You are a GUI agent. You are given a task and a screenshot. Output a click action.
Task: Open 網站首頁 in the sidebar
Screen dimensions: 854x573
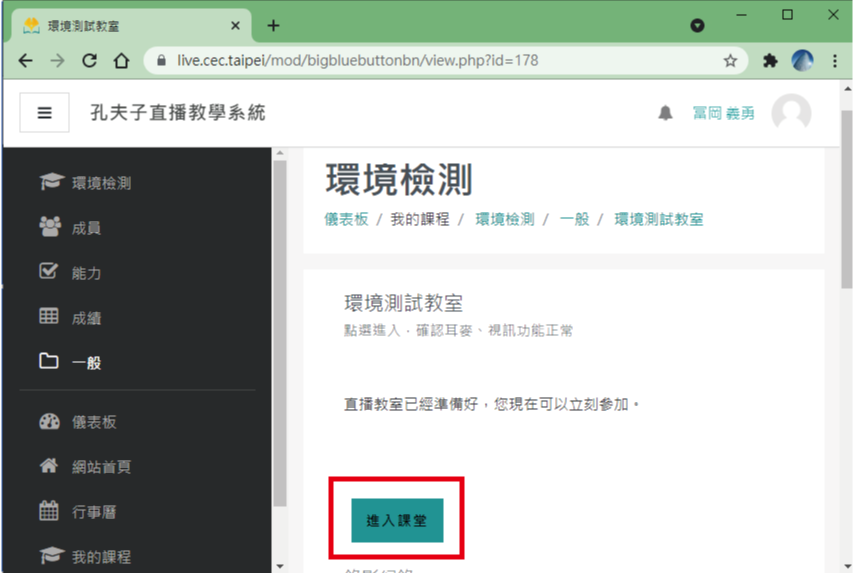pyautogui.click(x=101, y=467)
